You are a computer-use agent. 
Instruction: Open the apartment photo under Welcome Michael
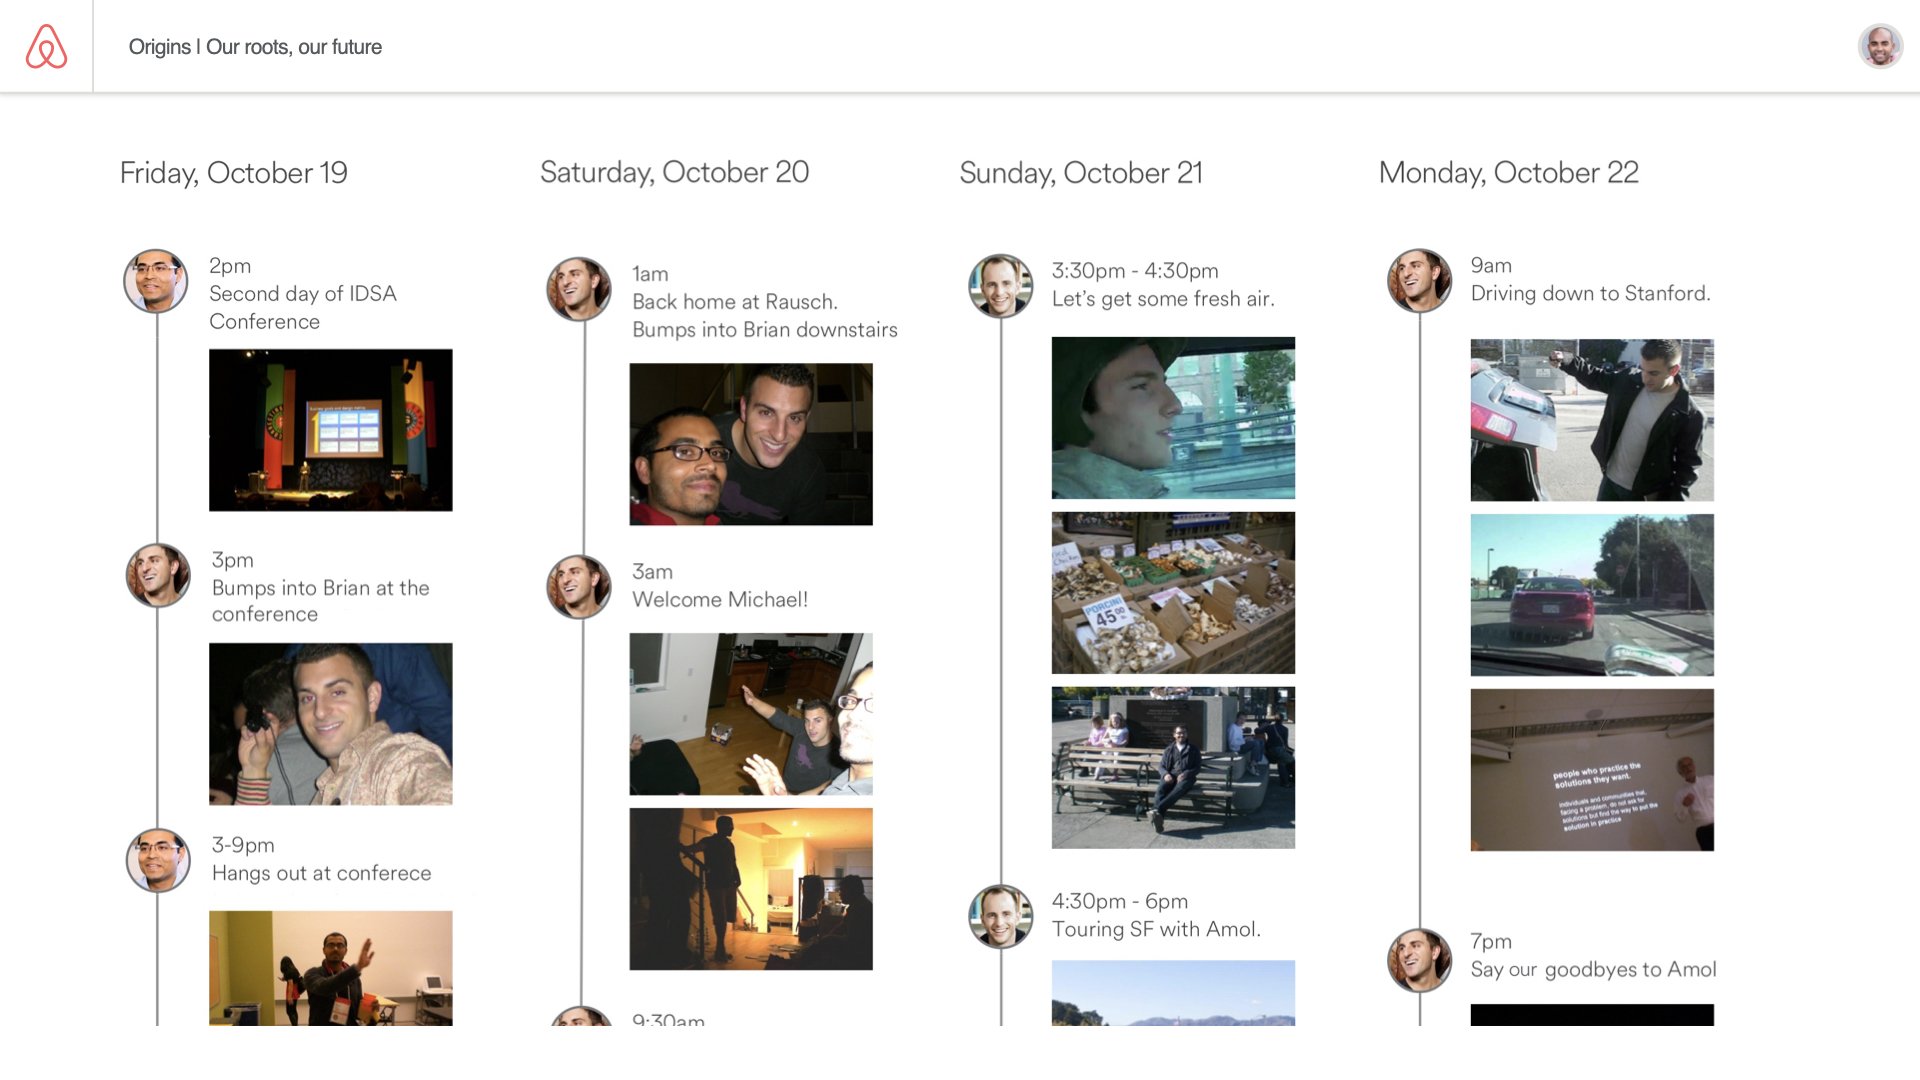tap(751, 714)
